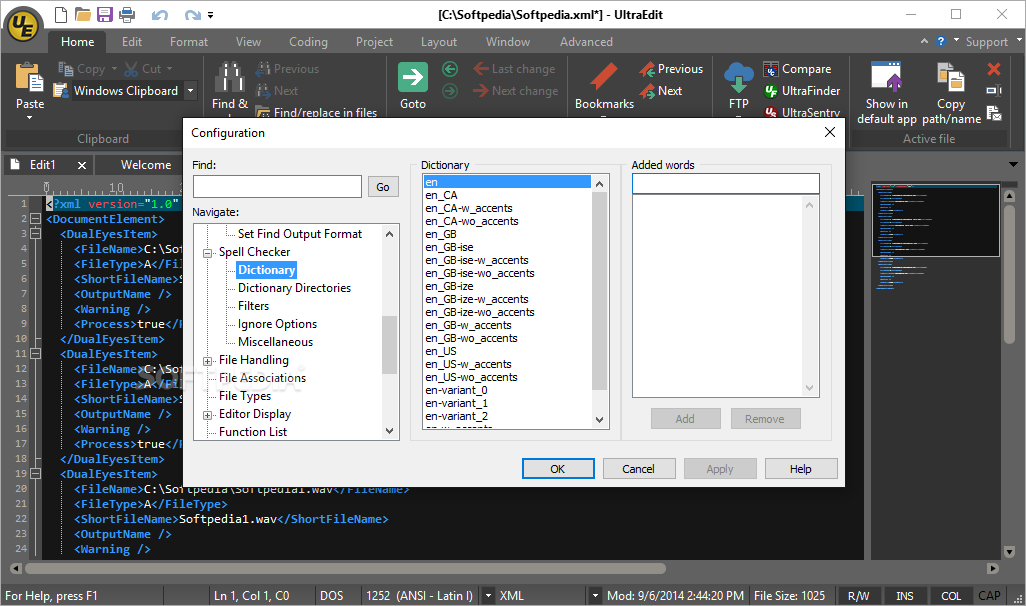Open the Support menu link

coord(986,42)
